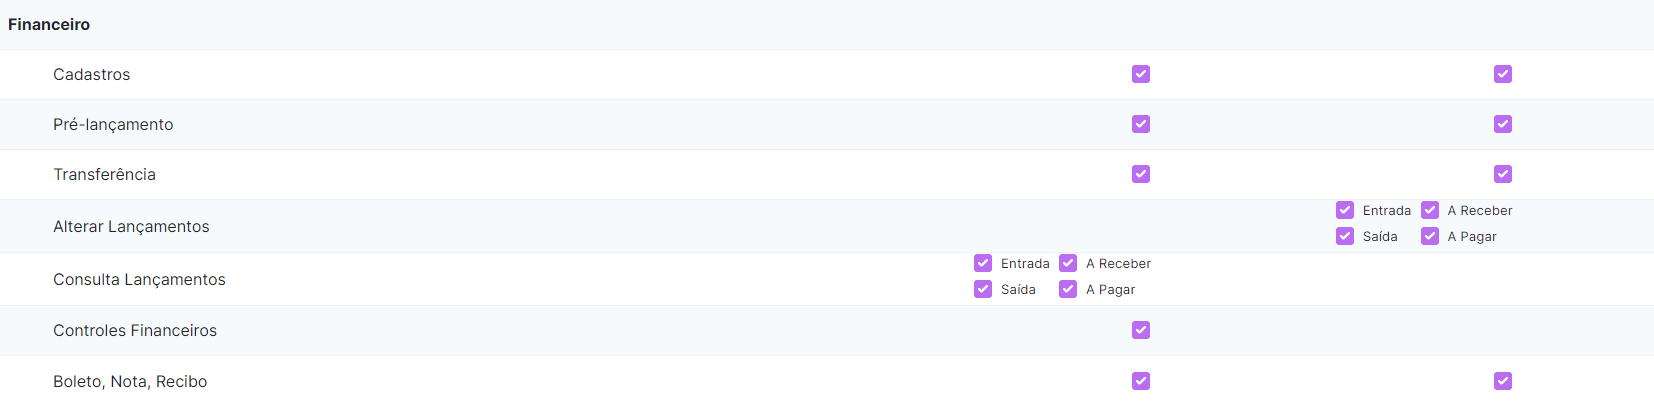Disable left checkbox in Transferência row

click(1141, 174)
